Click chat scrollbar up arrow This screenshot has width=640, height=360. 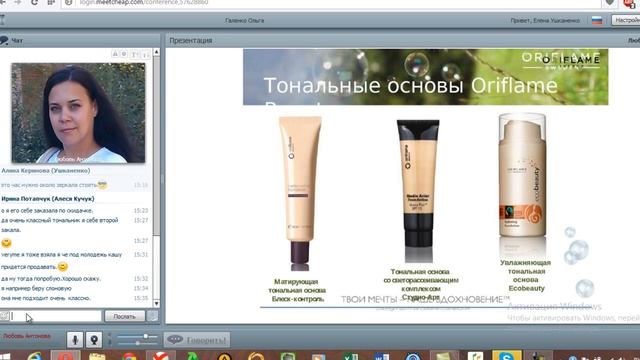(156, 52)
